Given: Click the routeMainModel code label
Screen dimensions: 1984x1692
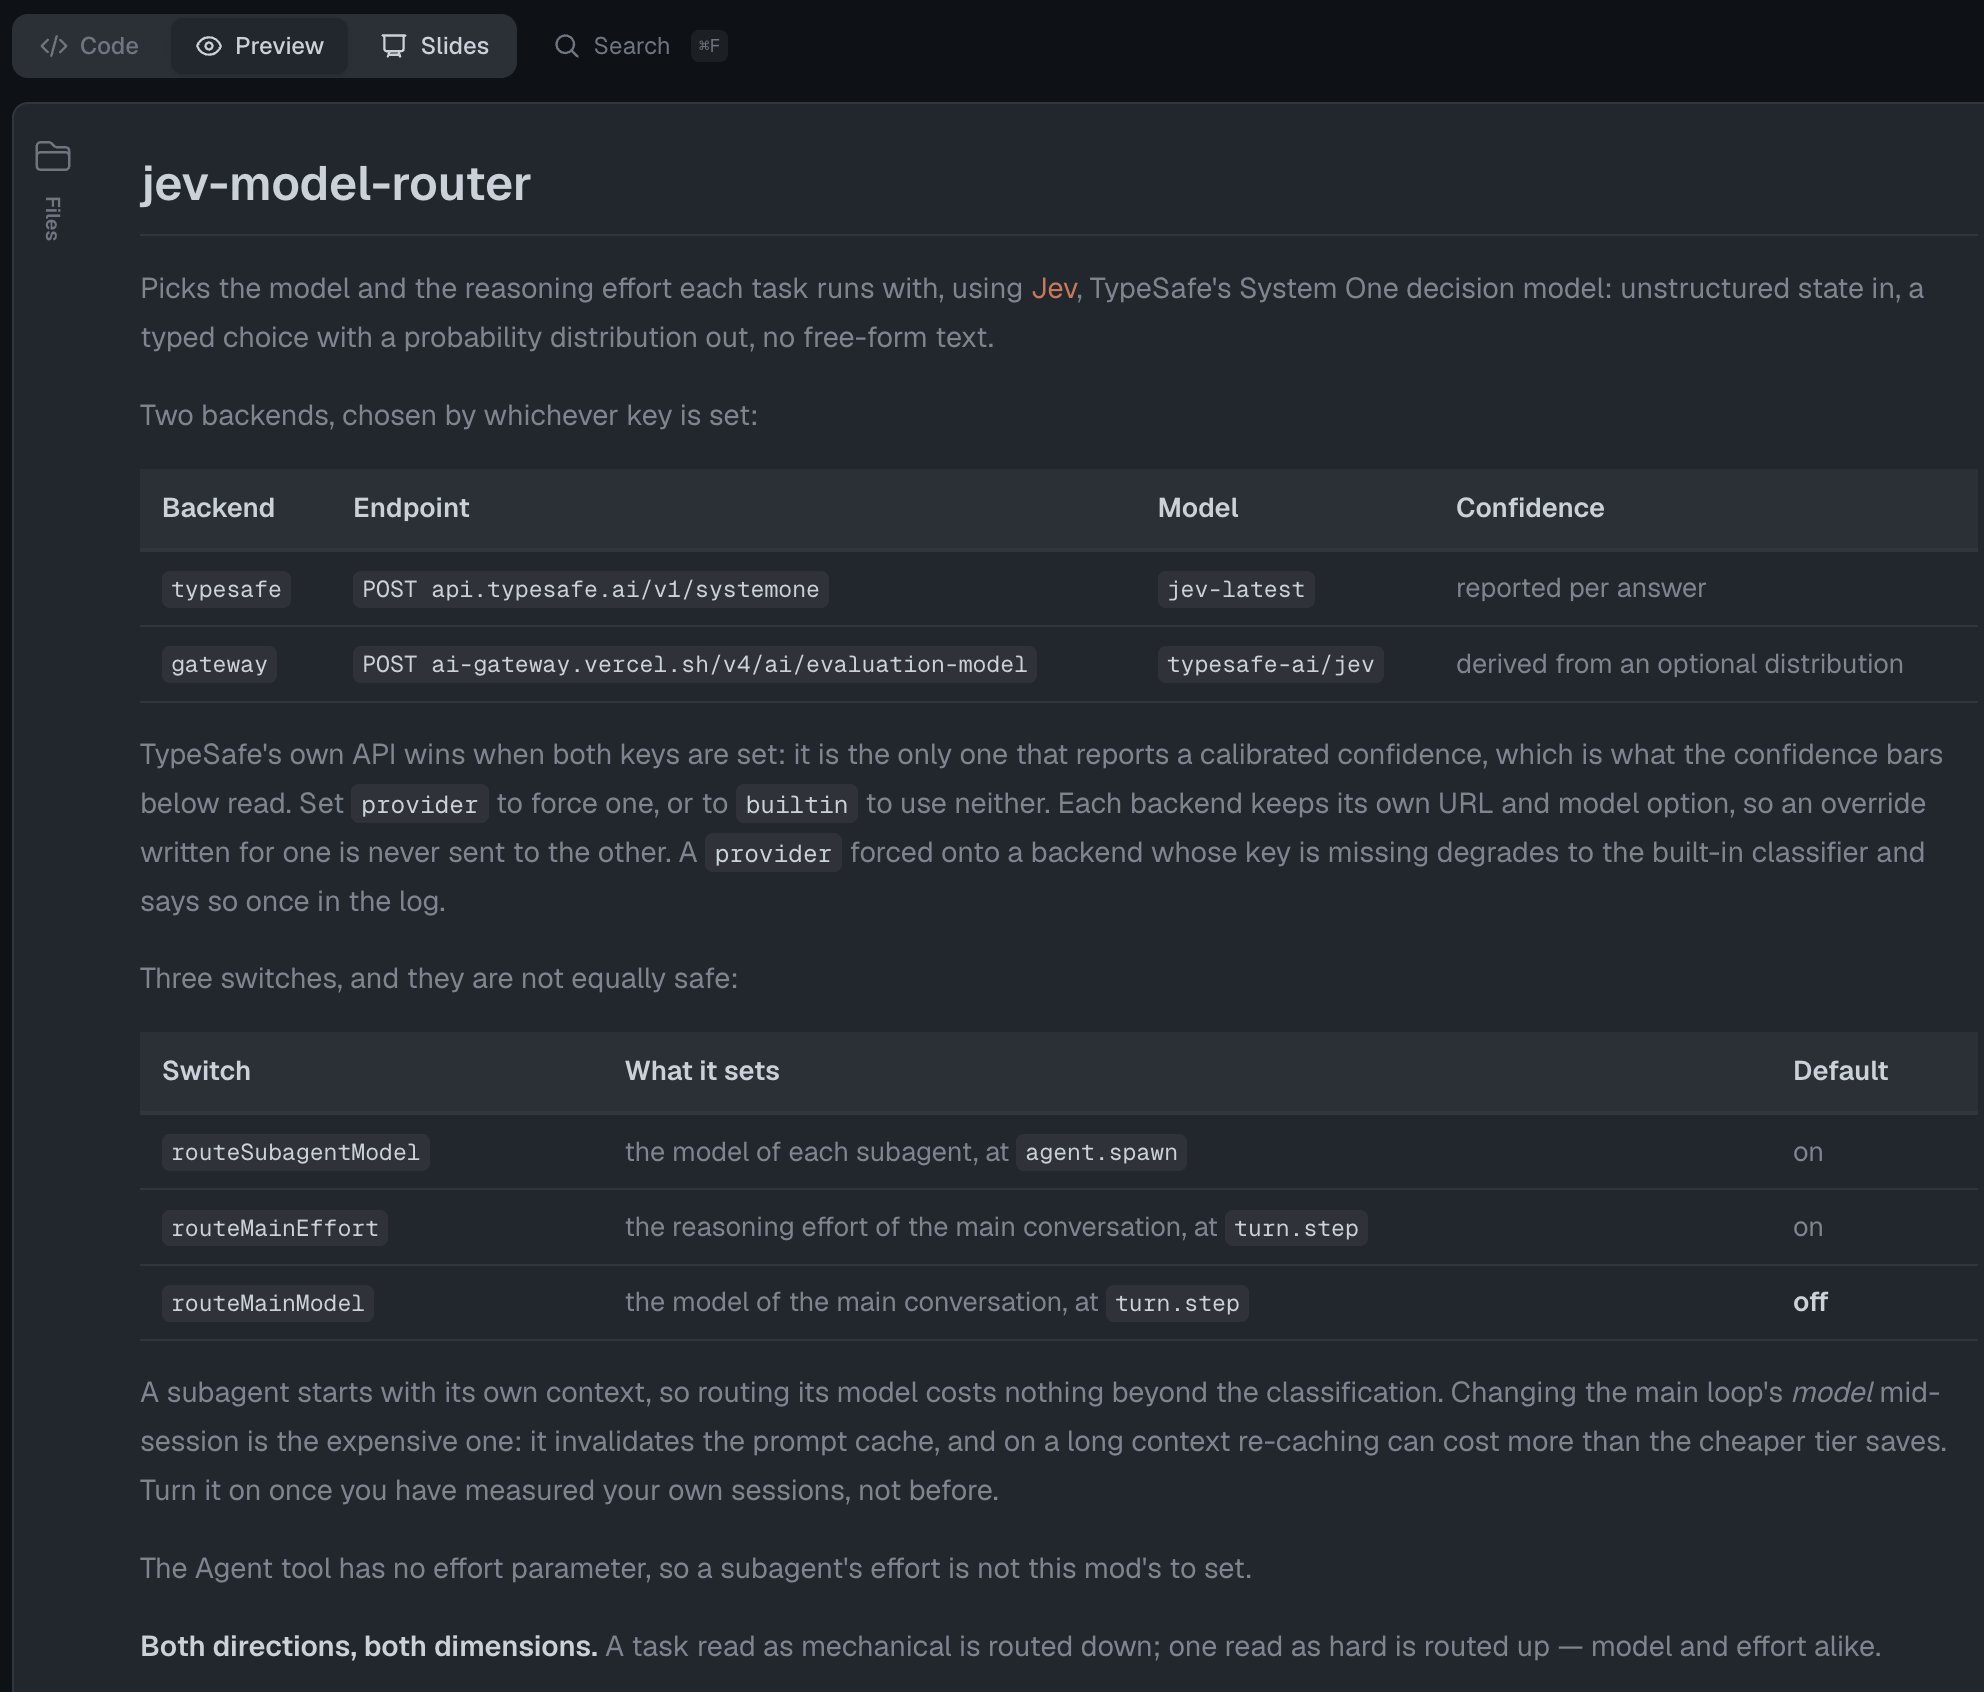Looking at the screenshot, I should pos(268,1303).
